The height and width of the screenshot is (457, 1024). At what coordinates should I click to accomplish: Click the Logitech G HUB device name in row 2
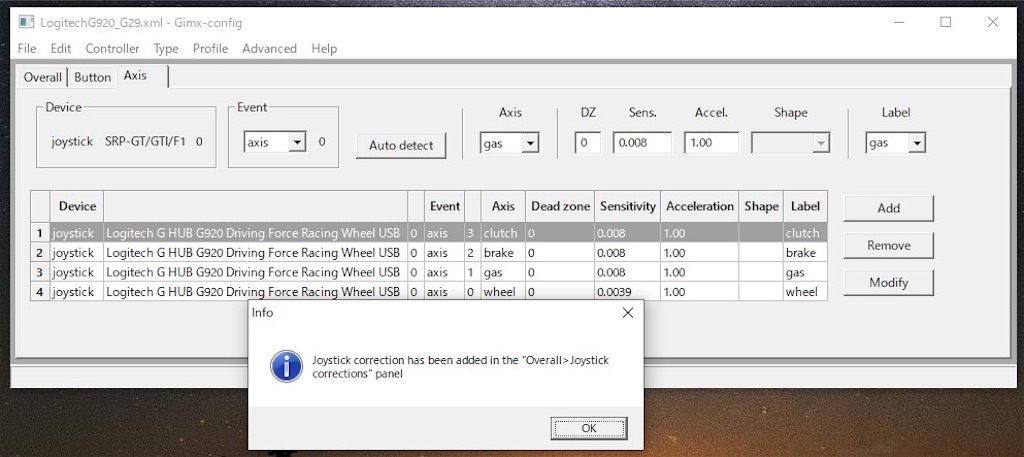255,253
